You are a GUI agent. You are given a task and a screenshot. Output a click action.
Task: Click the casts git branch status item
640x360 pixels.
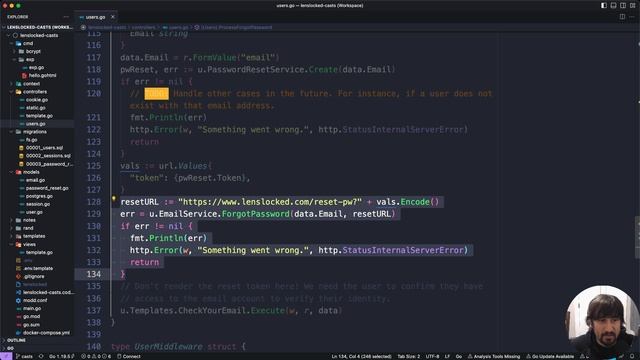(24, 356)
